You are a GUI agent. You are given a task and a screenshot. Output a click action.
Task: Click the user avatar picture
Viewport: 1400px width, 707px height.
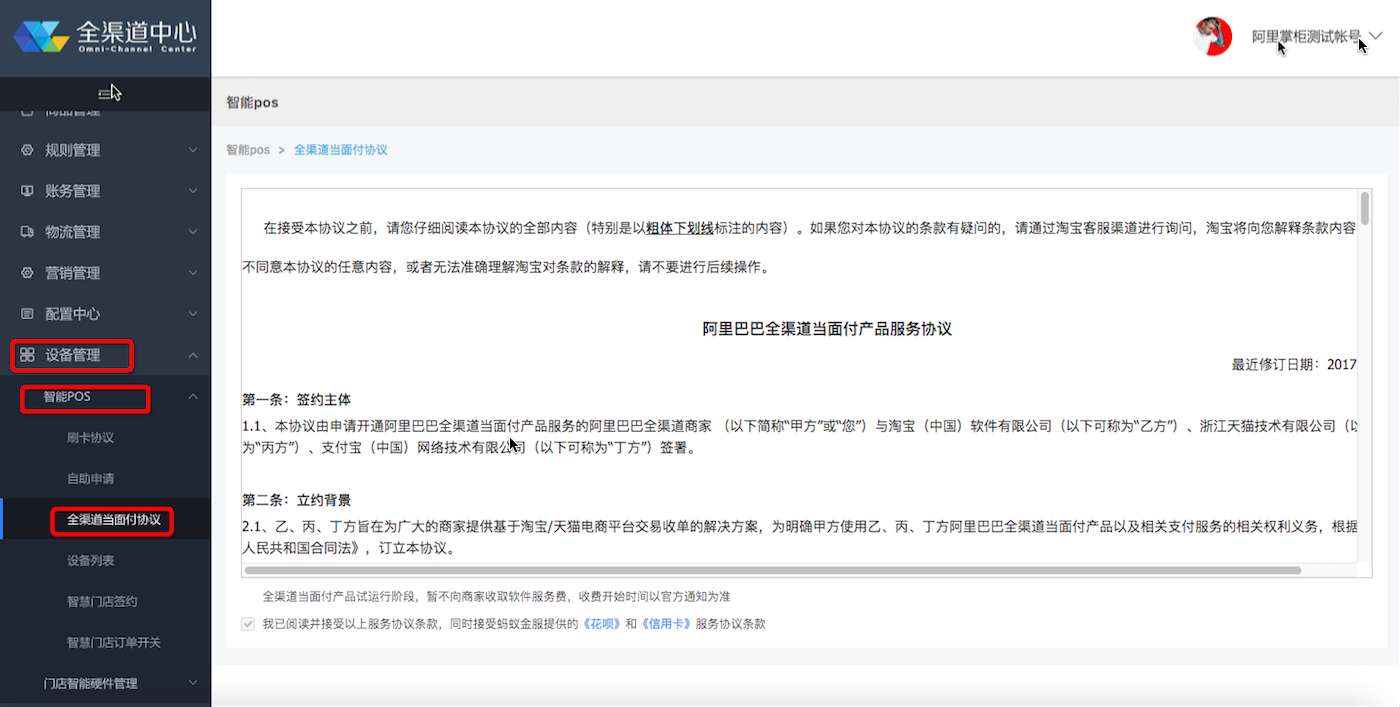tap(1213, 37)
